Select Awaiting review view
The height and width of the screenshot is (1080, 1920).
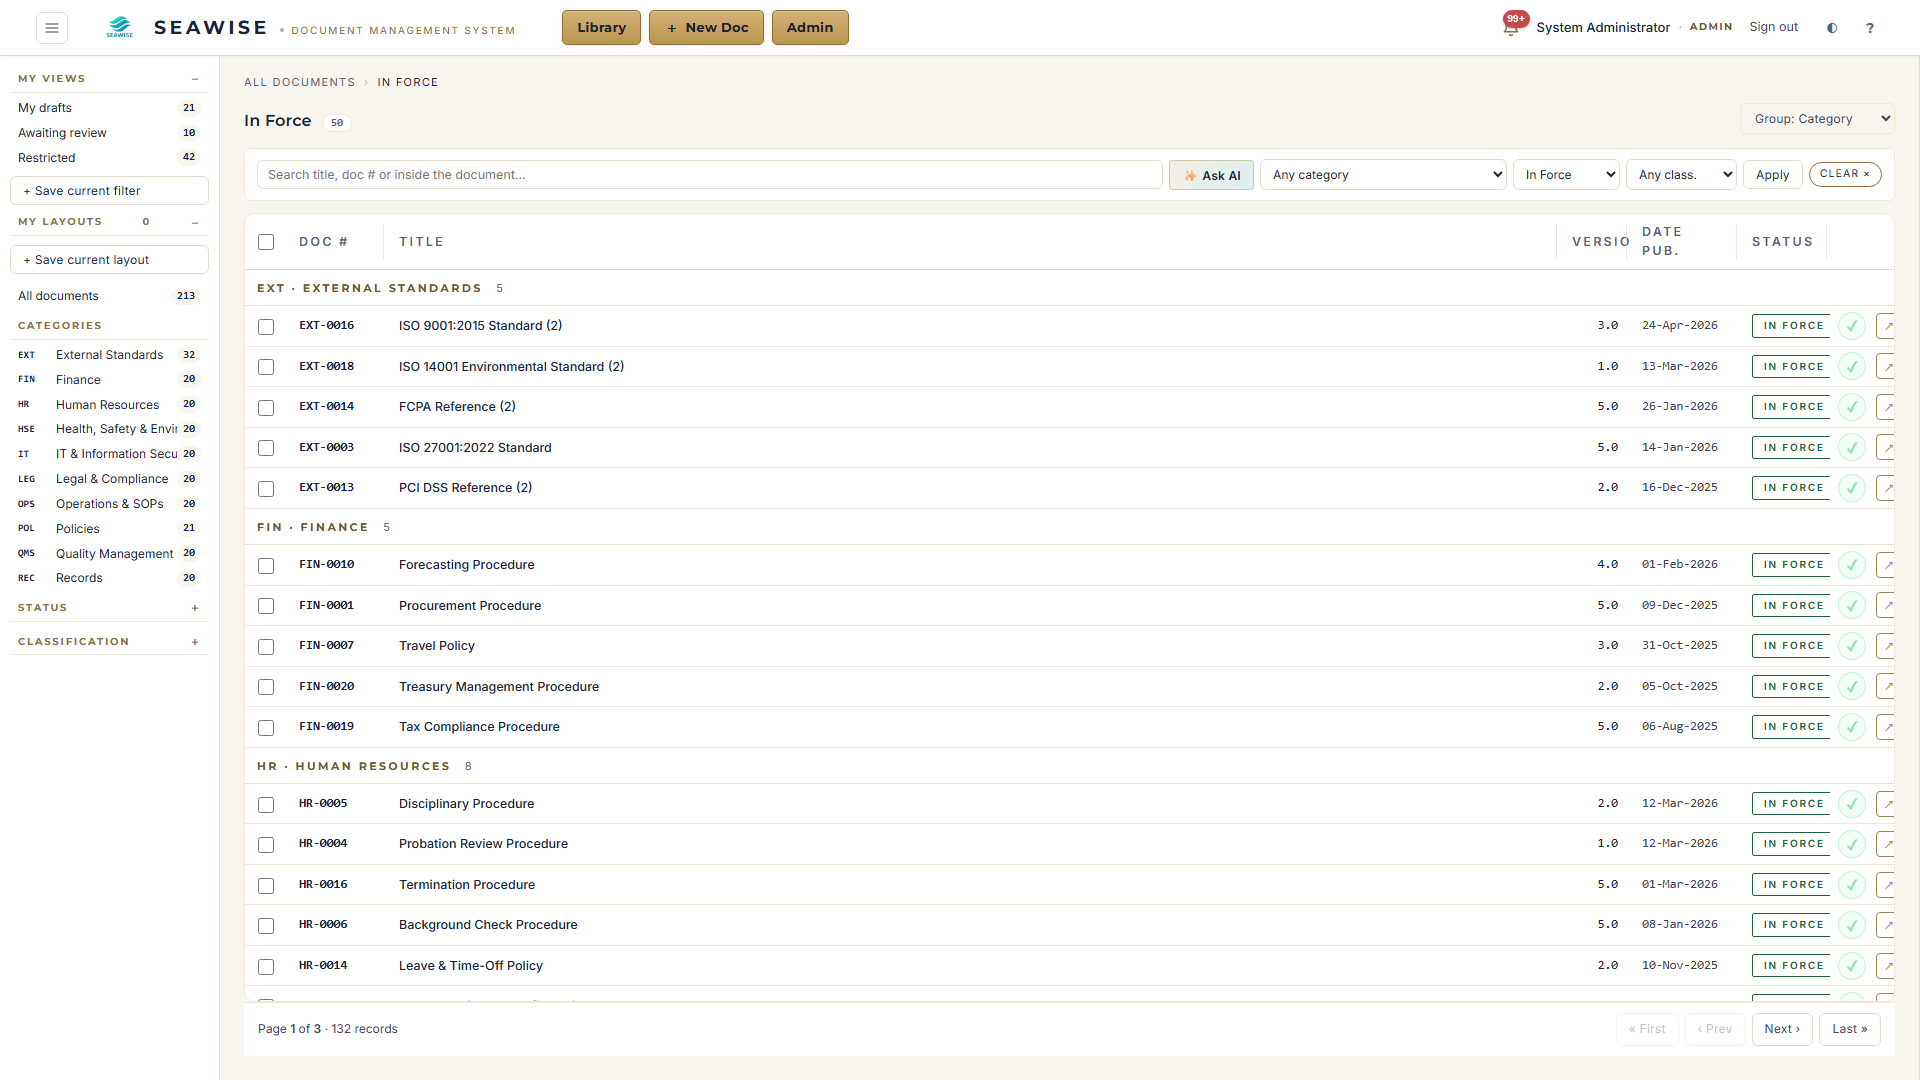click(108, 133)
